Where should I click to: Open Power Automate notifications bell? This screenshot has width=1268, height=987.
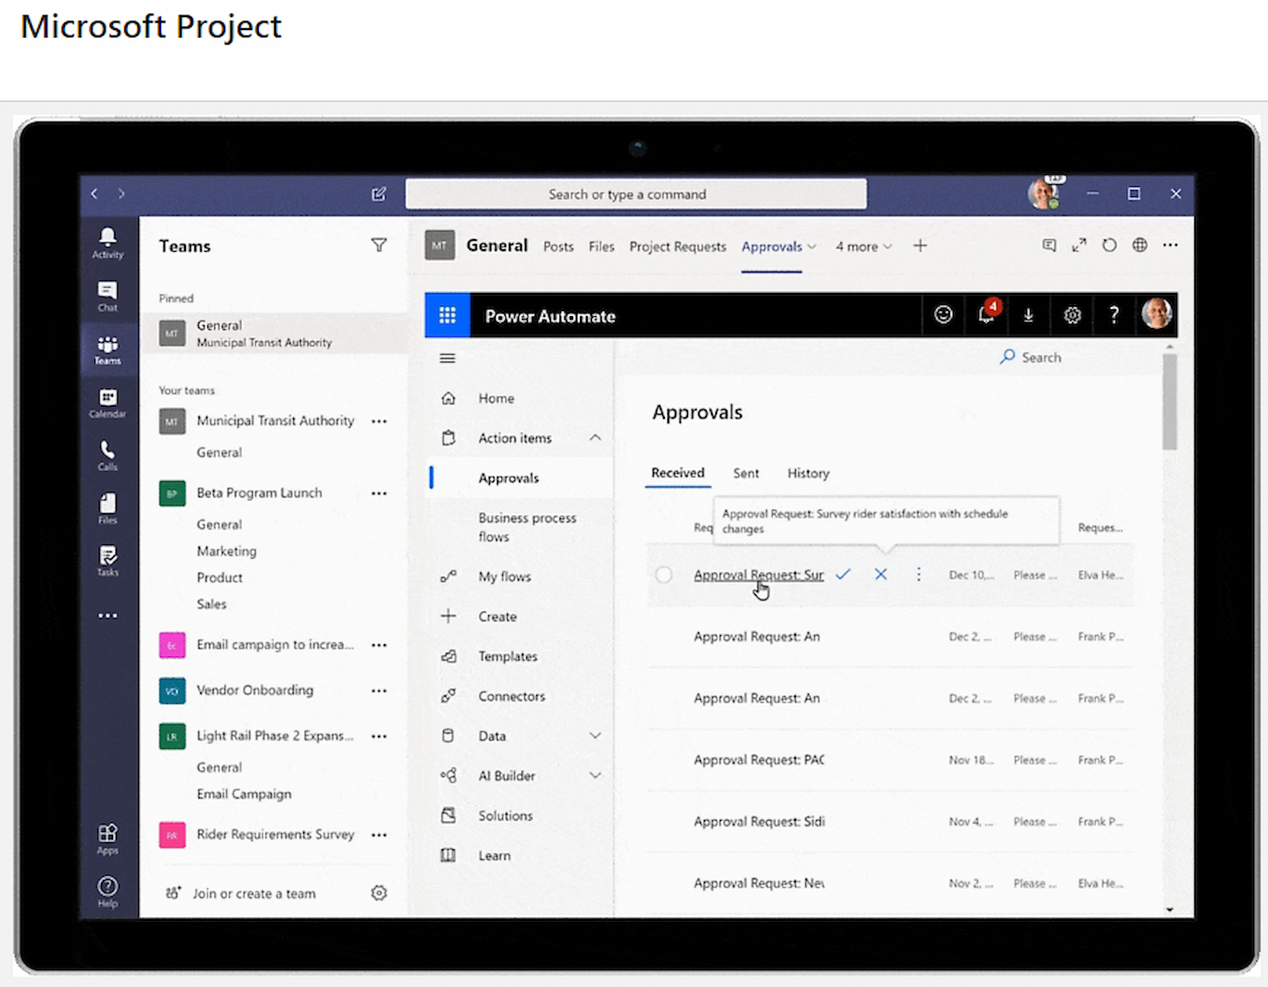[987, 314]
